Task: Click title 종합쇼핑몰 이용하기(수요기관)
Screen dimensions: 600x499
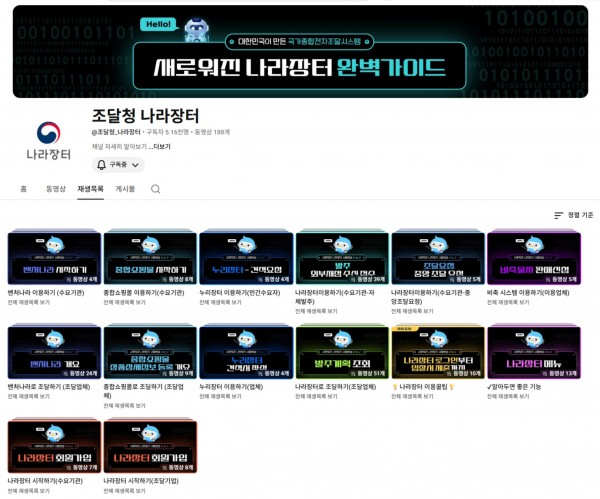Action: pos(144,293)
